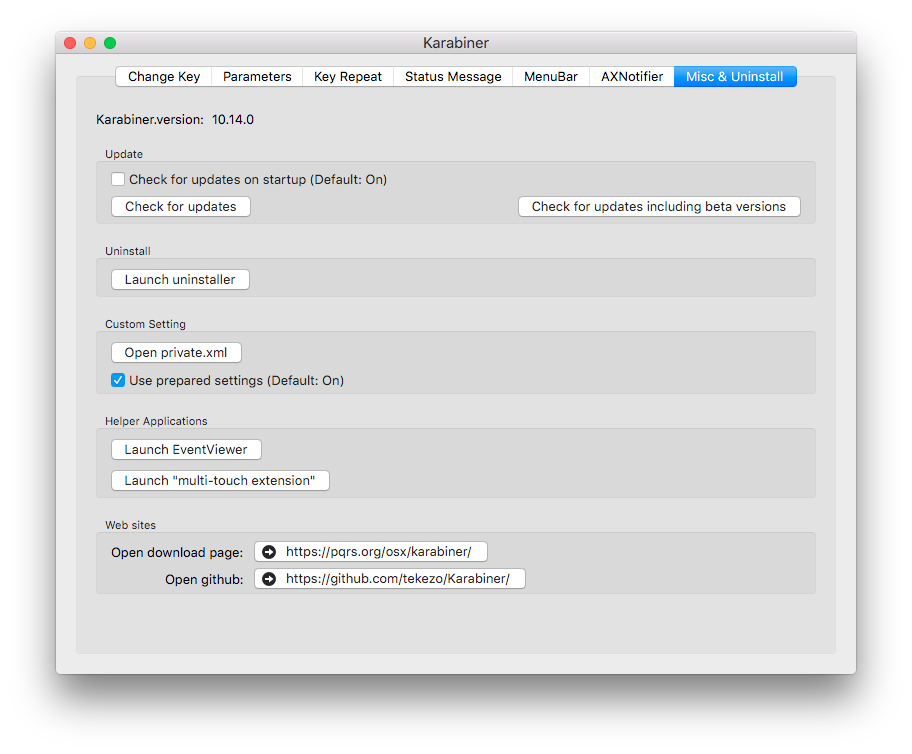Screen dimensions: 912x754
Task: Check for updates including beta versions
Action: [x=659, y=207]
